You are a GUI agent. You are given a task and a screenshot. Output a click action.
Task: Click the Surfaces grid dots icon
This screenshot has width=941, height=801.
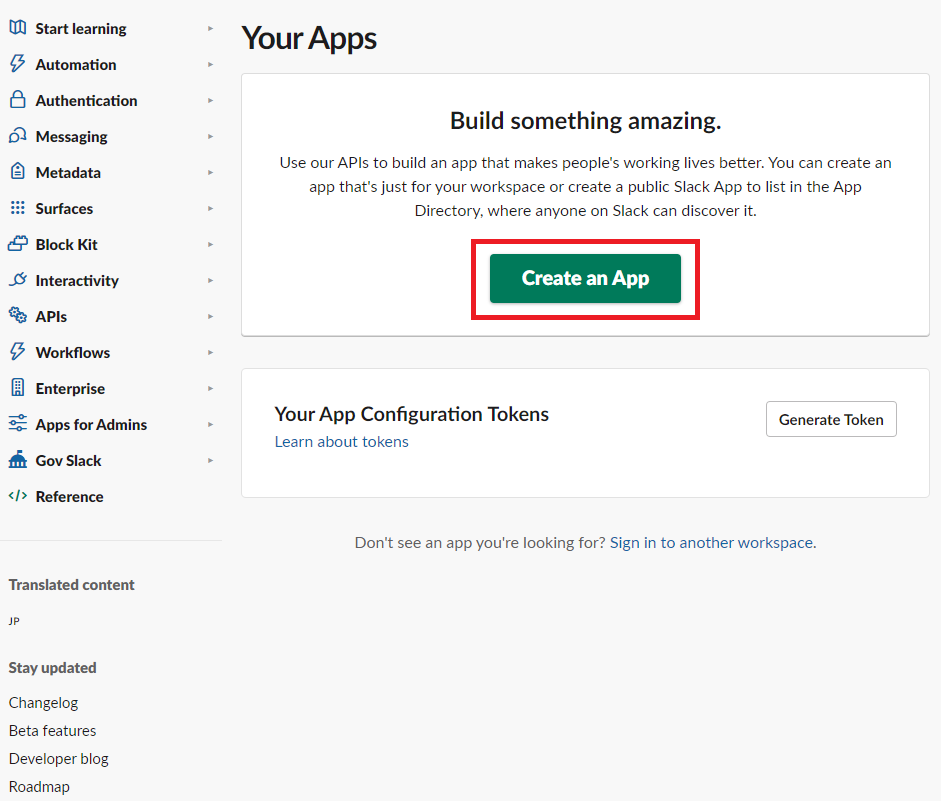(x=17, y=208)
